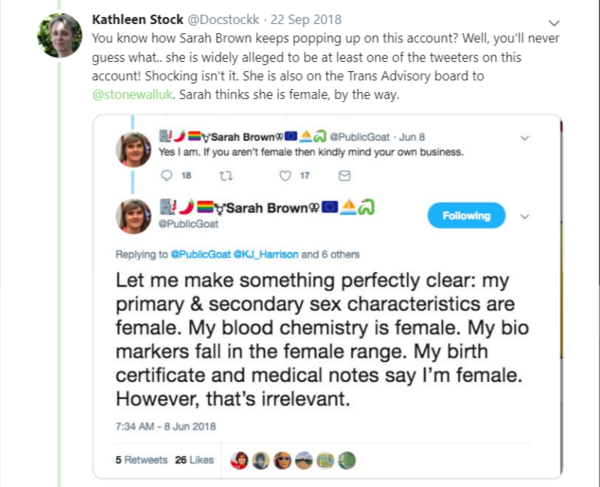600x487 pixels.
Task: Click the envelope direct message icon
Action: pos(345,176)
